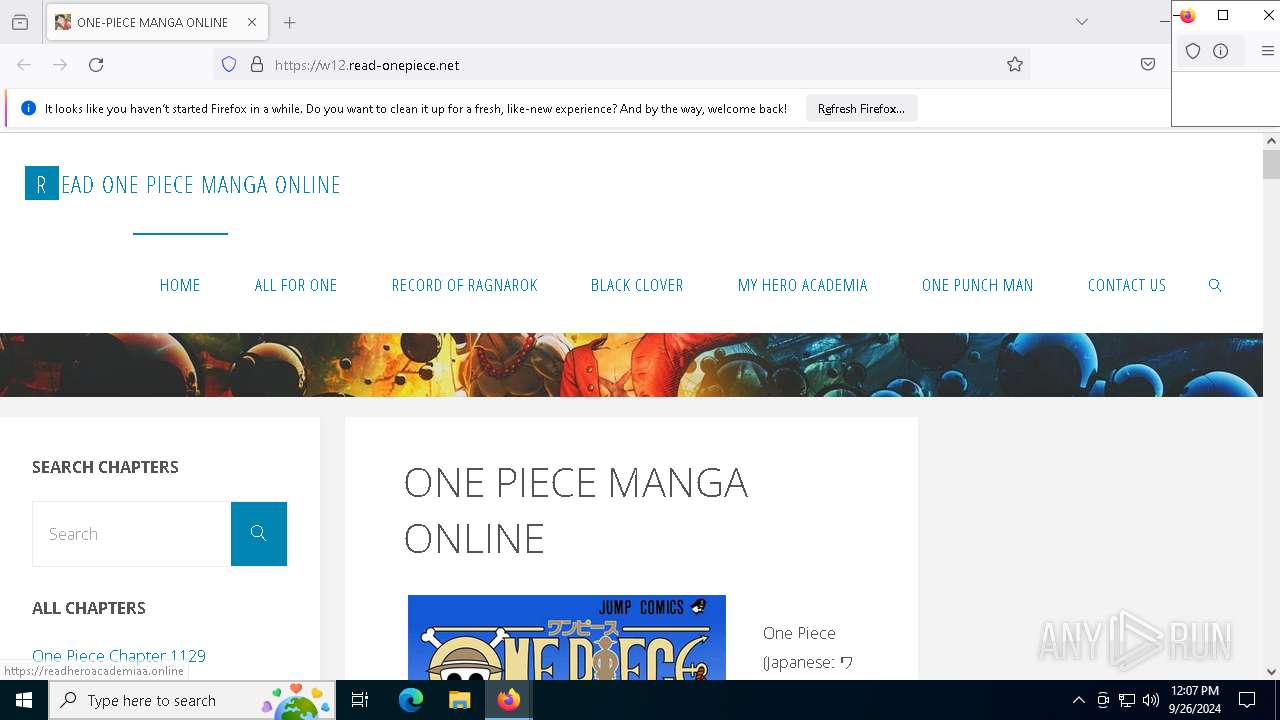Click the taskbar search box
Image resolution: width=1280 pixels, height=720 pixels.
(x=192, y=700)
